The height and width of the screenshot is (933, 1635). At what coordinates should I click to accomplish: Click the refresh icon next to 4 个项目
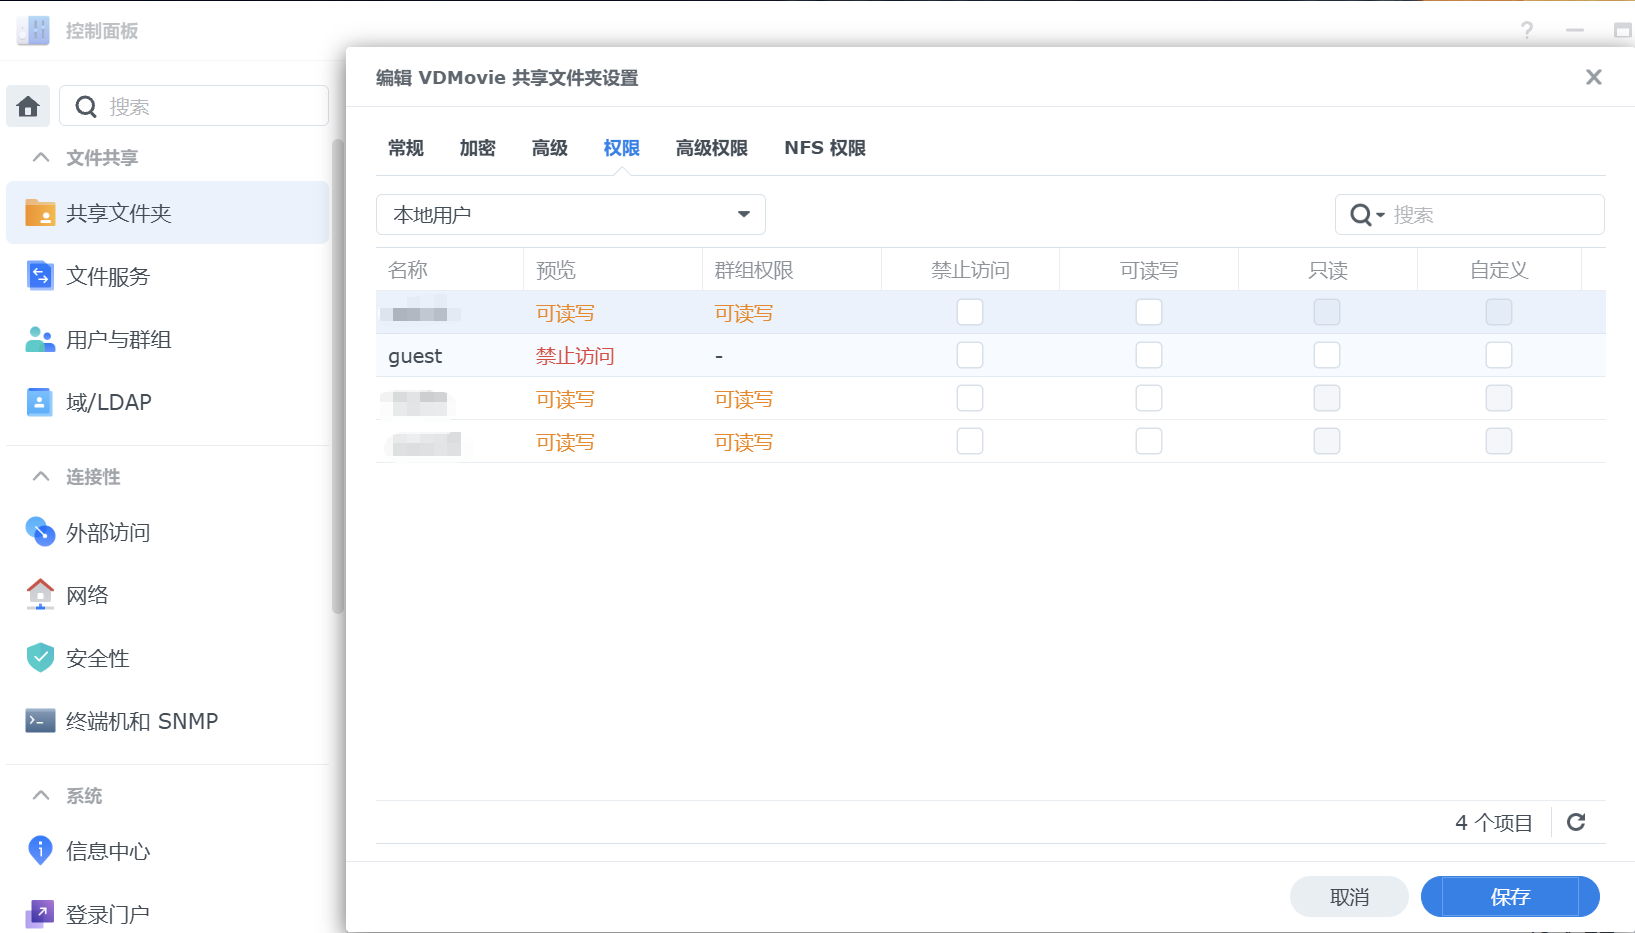point(1576,822)
